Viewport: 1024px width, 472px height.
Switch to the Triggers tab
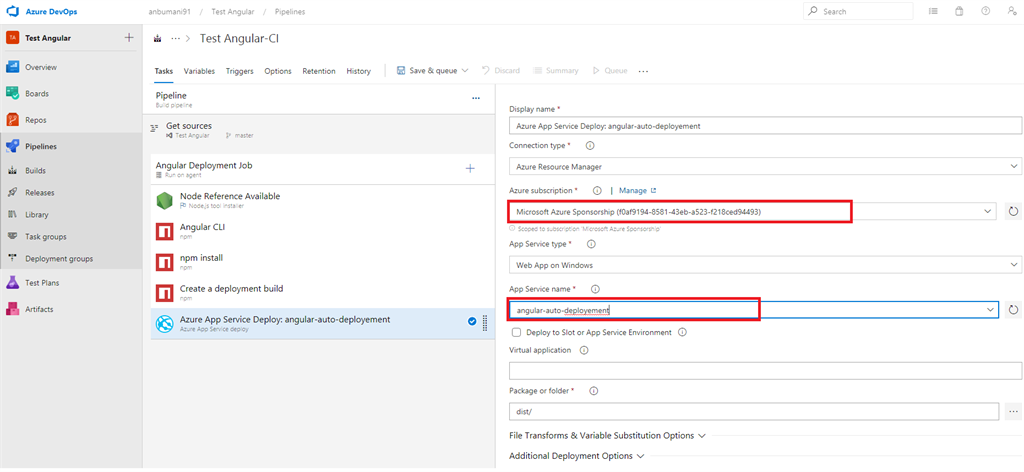pos(240,71)
